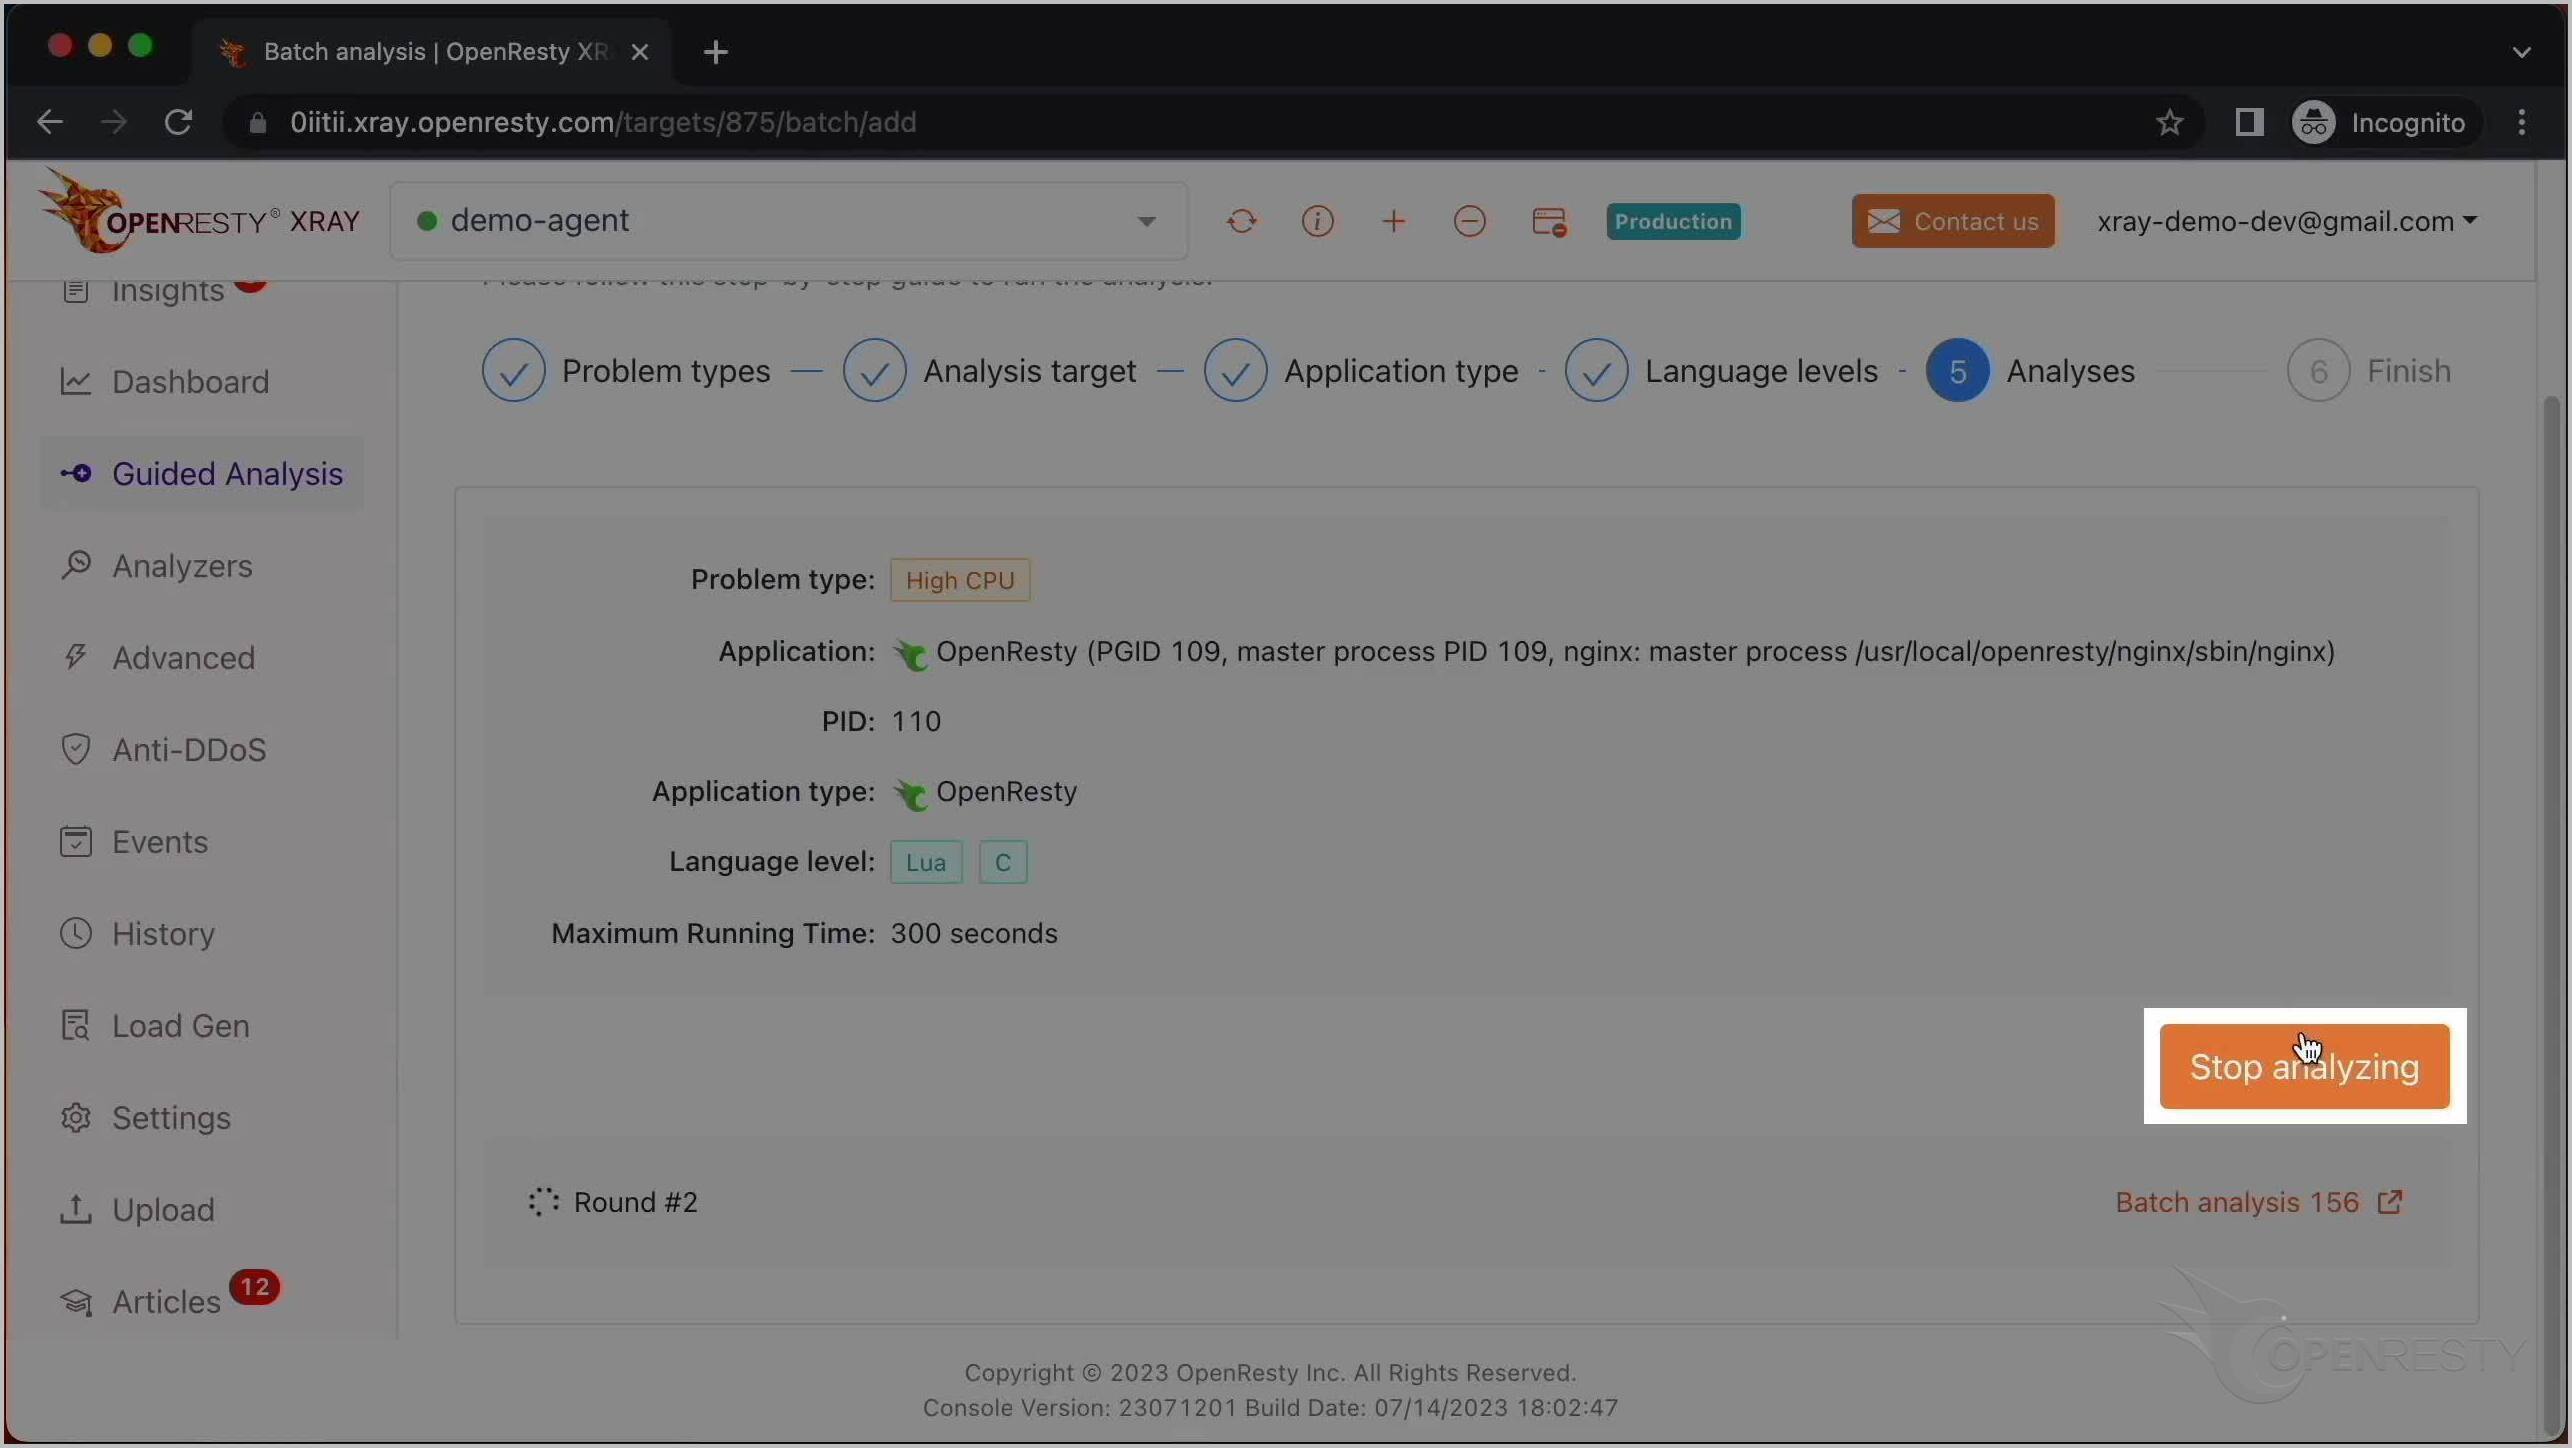Viewport: 2572px width, 1448px height.
Task: Click the Articles badge showing 12
Action: tap(254, 1287)
